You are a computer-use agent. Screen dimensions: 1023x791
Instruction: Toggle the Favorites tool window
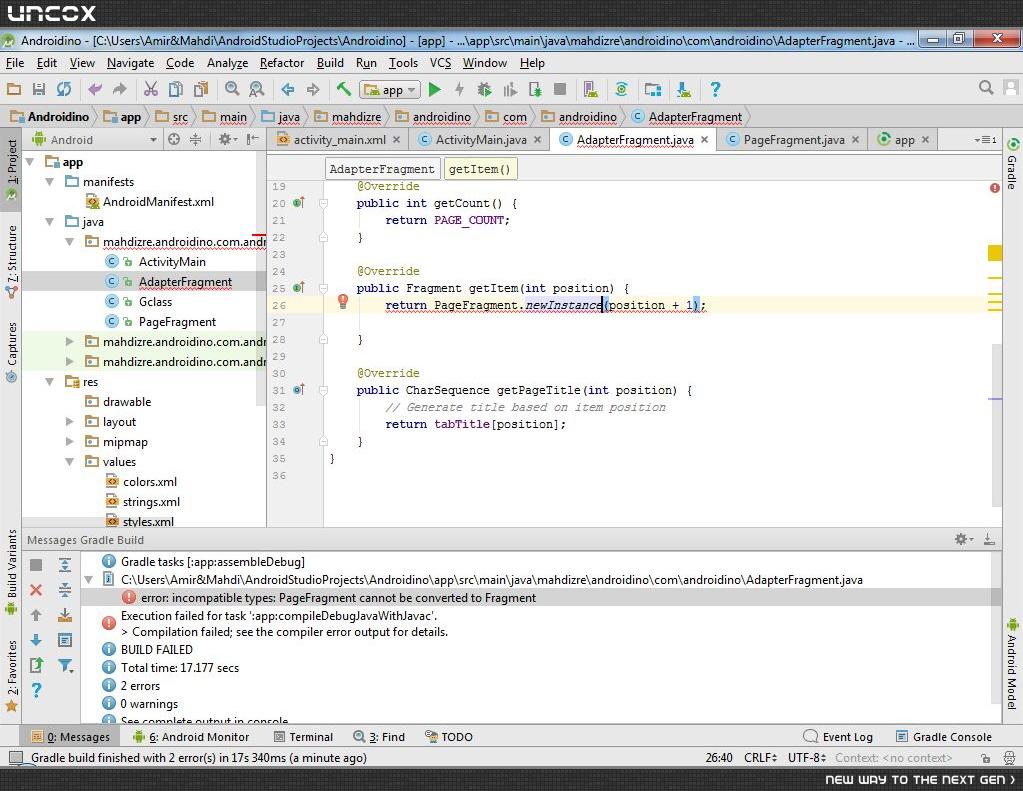(11, 675)
